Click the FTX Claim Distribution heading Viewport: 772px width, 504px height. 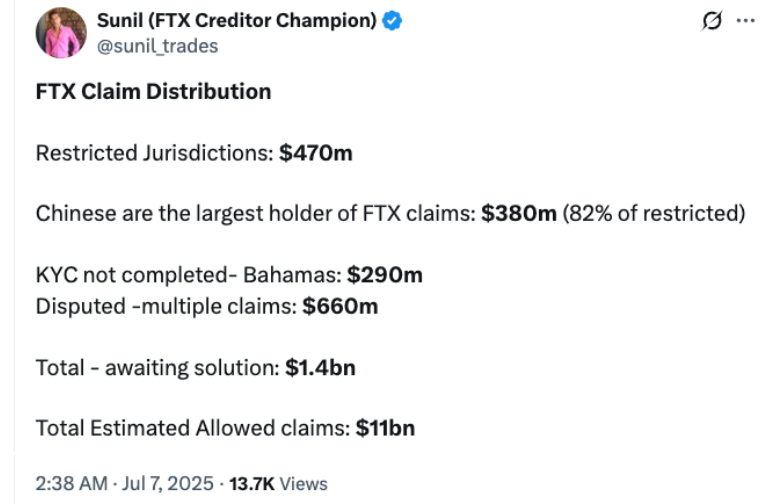153,92
